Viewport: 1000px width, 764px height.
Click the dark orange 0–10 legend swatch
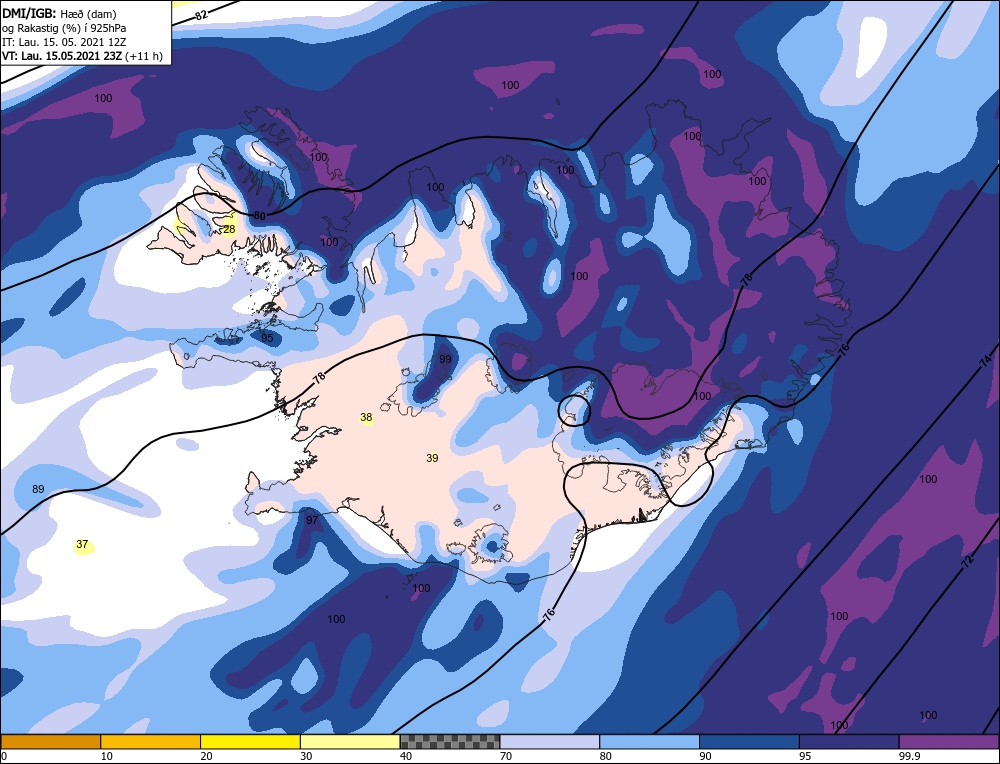click(50, 741)
